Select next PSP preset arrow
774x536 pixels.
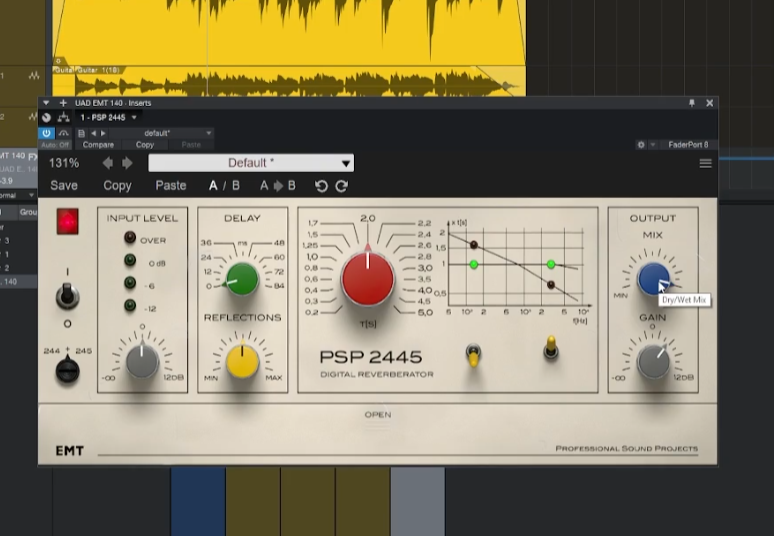(x=127, y=163)
